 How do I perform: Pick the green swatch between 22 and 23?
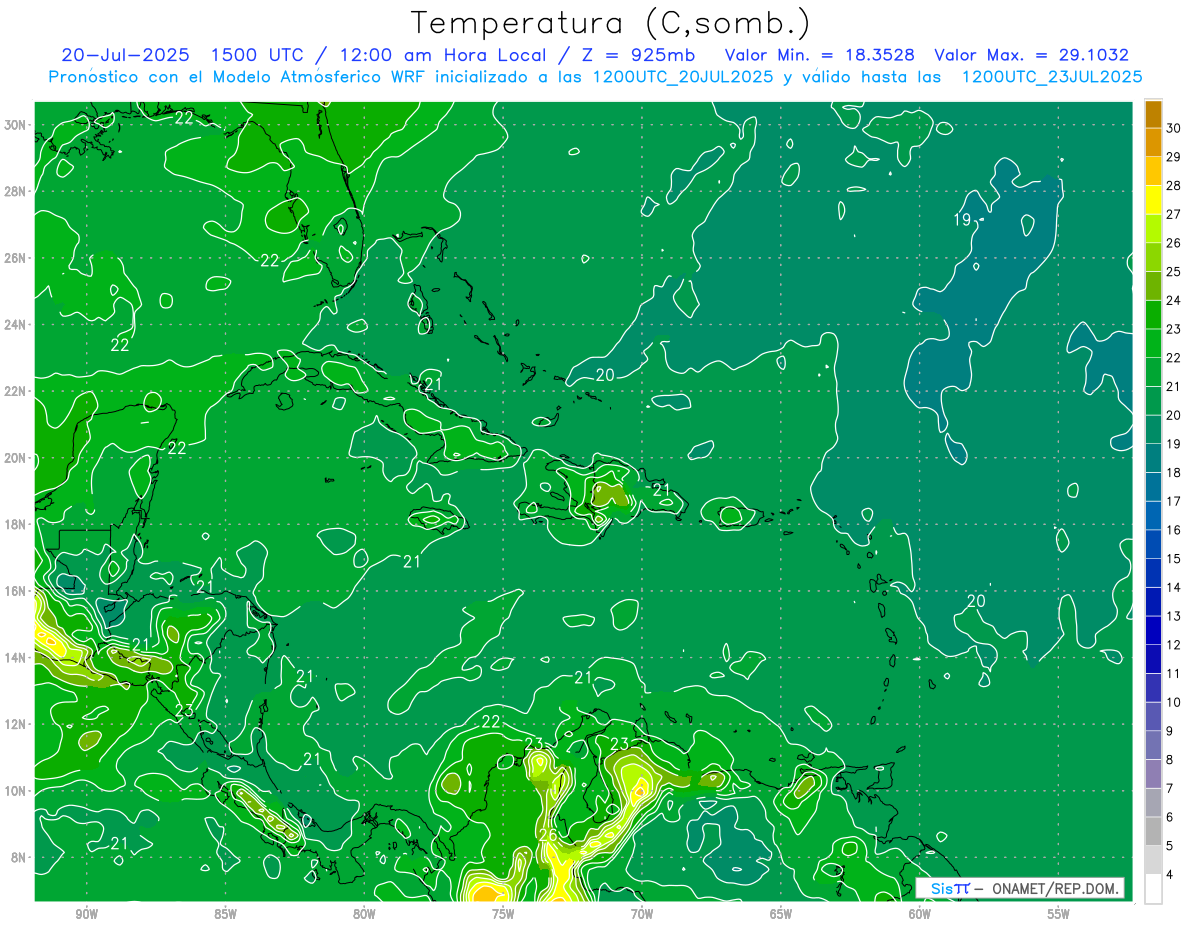[1153, 343]
